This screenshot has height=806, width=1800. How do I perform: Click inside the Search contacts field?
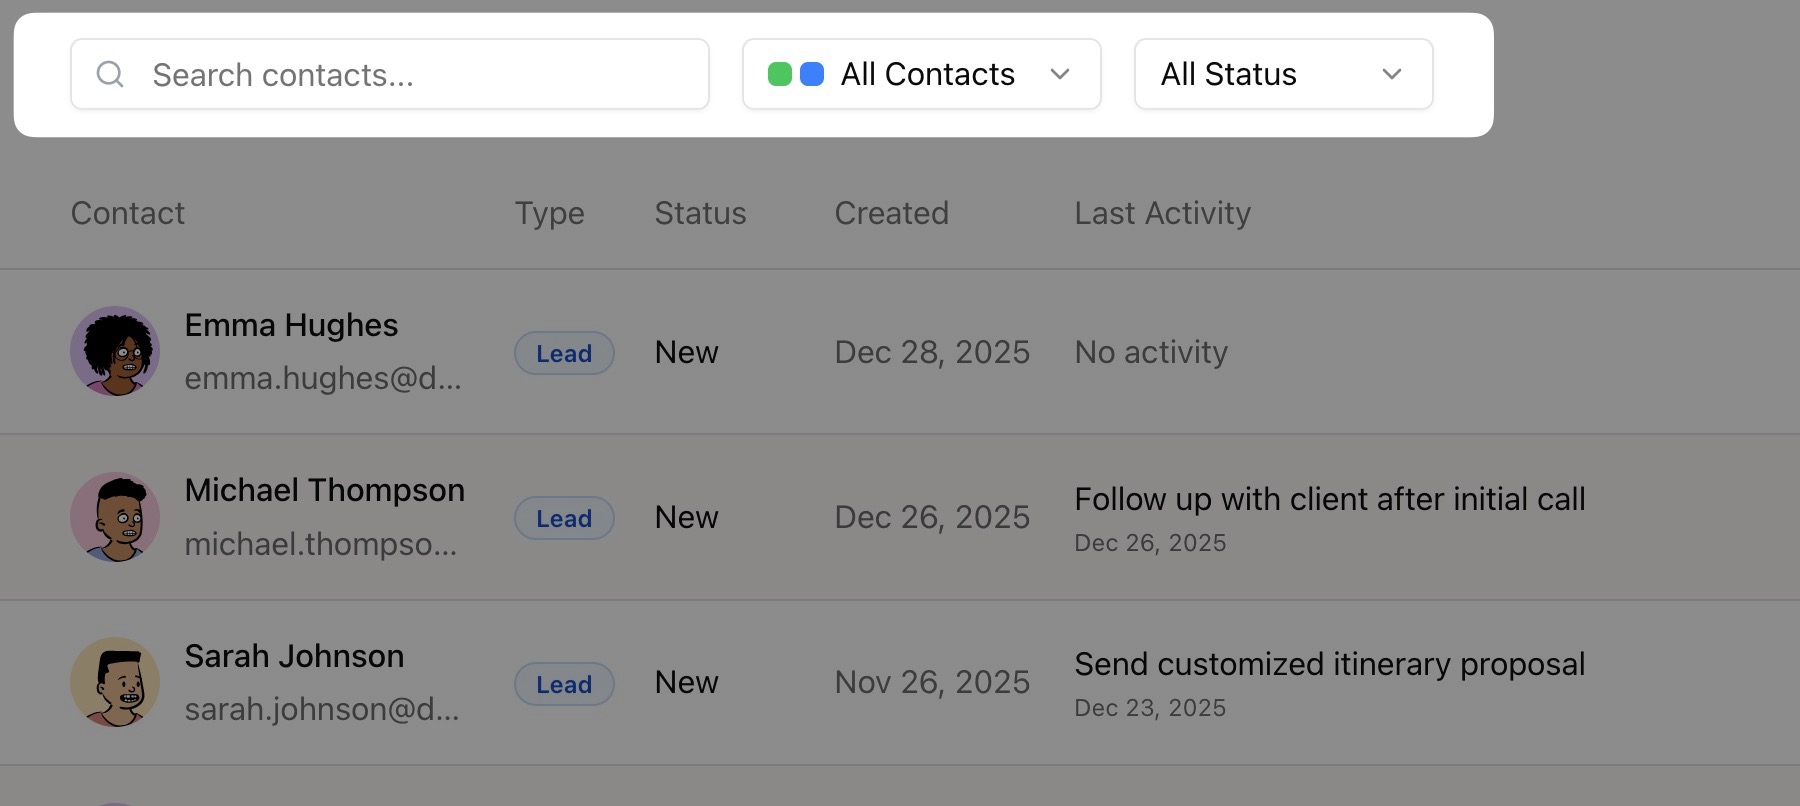[420, 74]
